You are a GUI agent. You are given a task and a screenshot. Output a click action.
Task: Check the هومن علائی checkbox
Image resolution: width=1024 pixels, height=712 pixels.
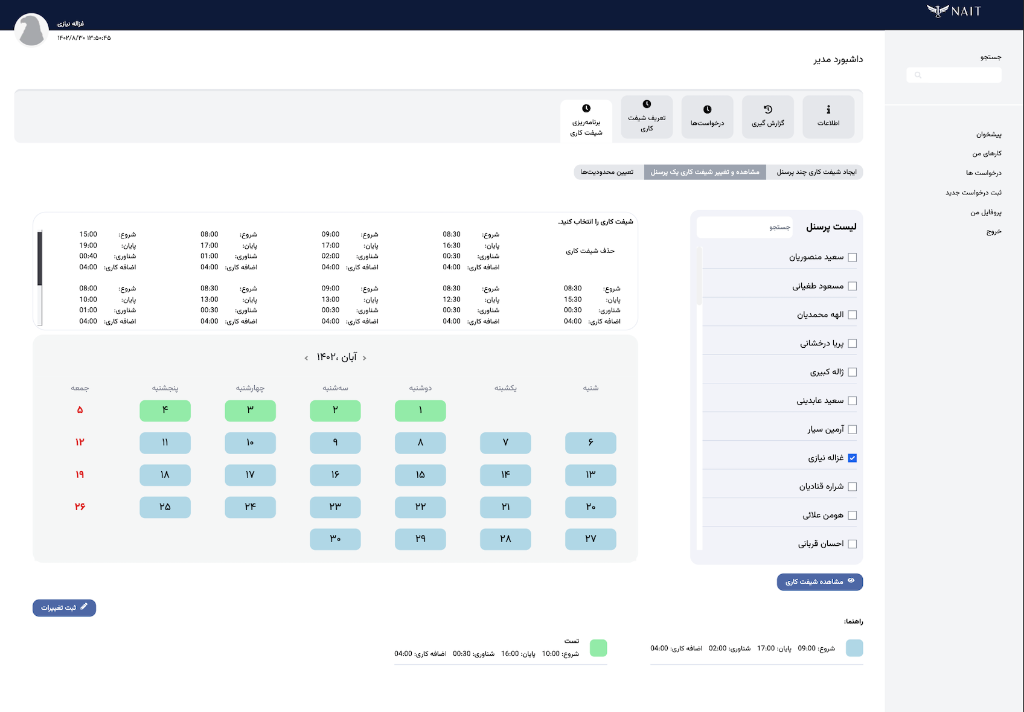click(x=852, y=515)
